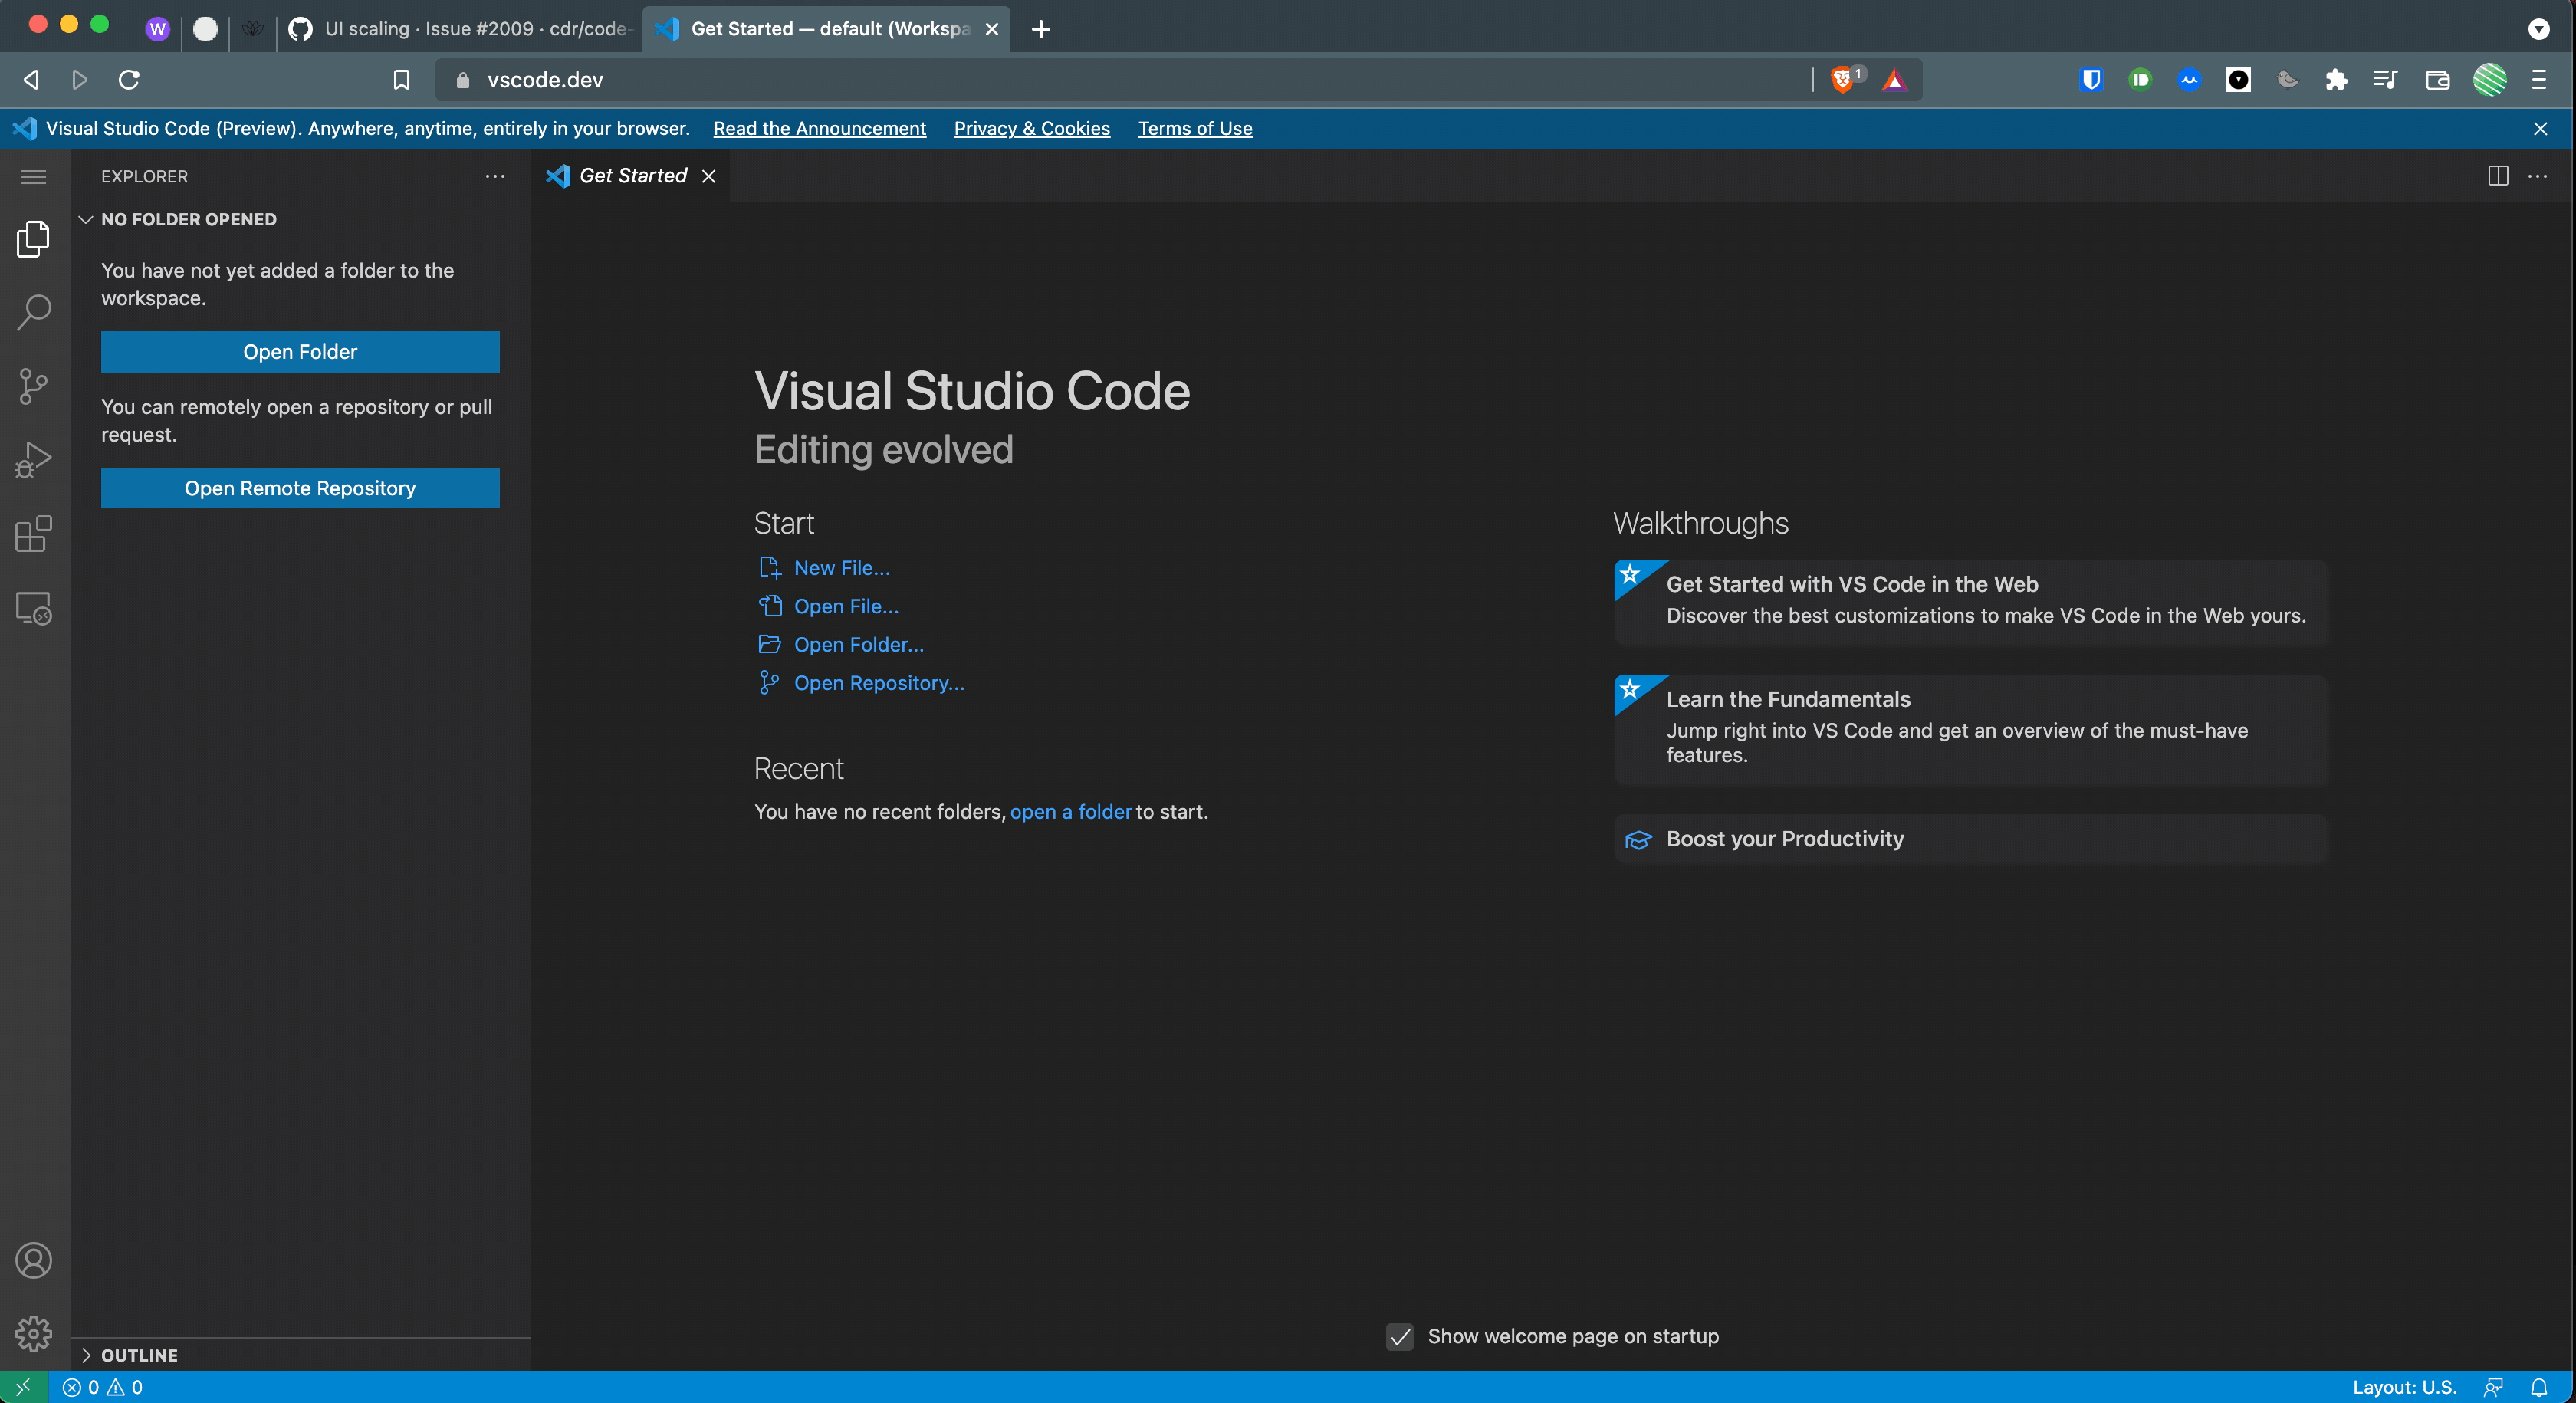Click the New File... link
Image resolution: width=2576 pixels, height=1403 pixels.
click(x=841, y=568)
